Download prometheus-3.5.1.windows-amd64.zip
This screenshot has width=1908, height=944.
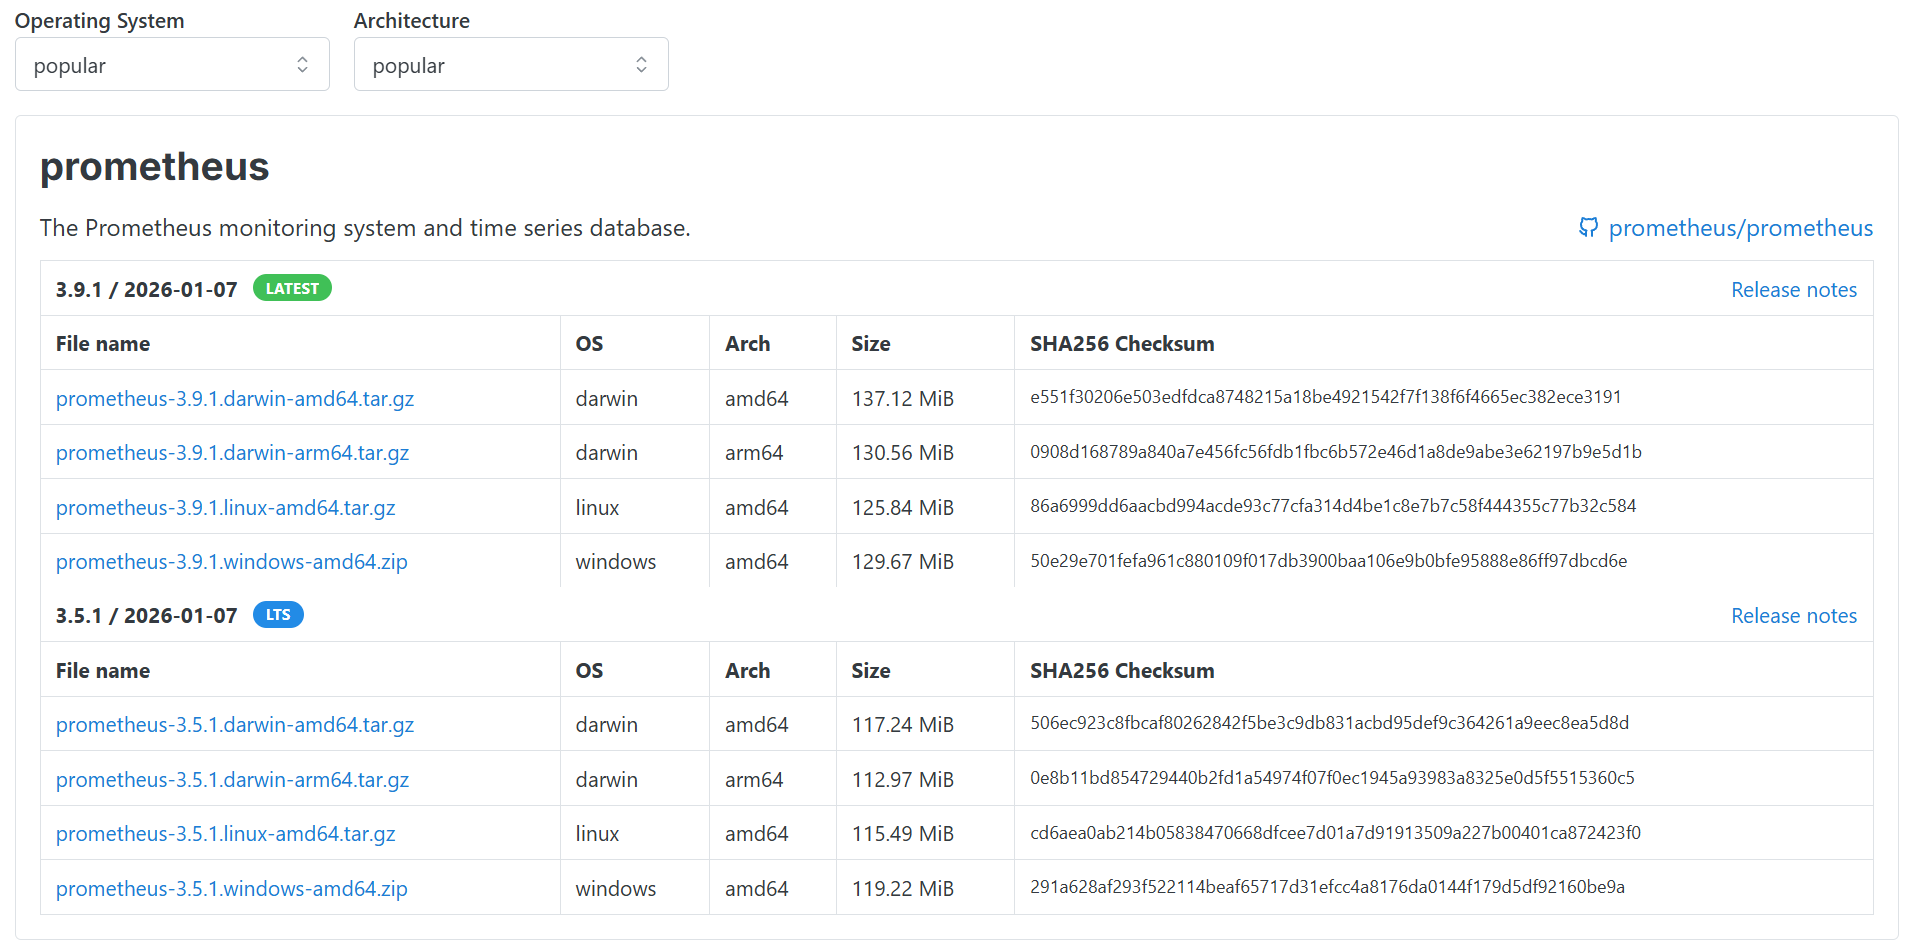pyautogui.click(x=232, y=889)
